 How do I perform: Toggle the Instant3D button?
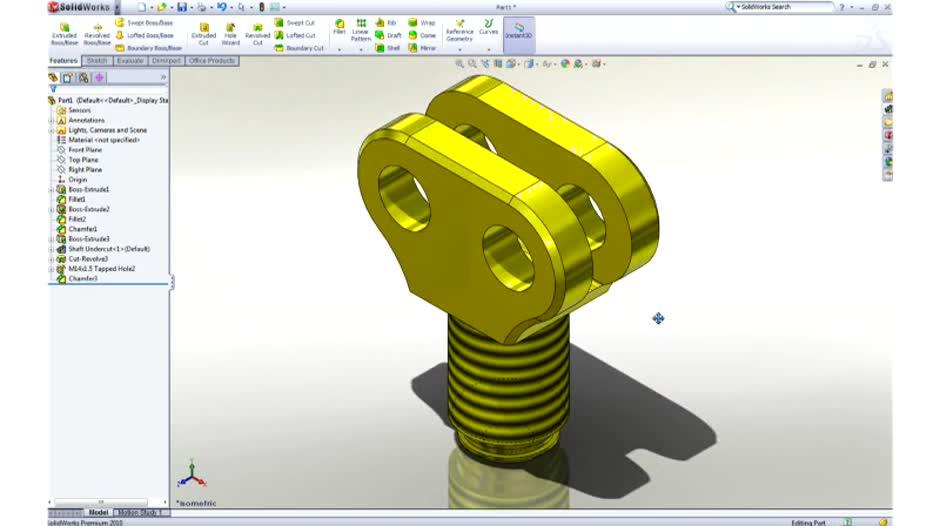[x=518, y=31]
